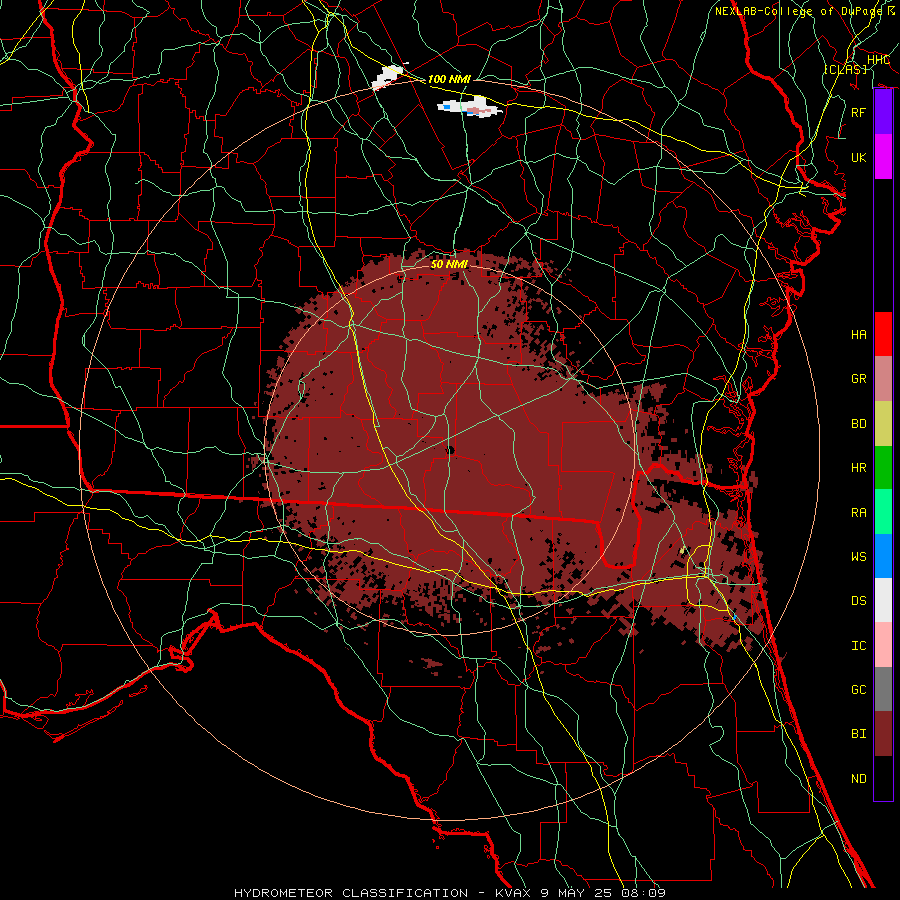Click the ND legend label

[859, 779]
